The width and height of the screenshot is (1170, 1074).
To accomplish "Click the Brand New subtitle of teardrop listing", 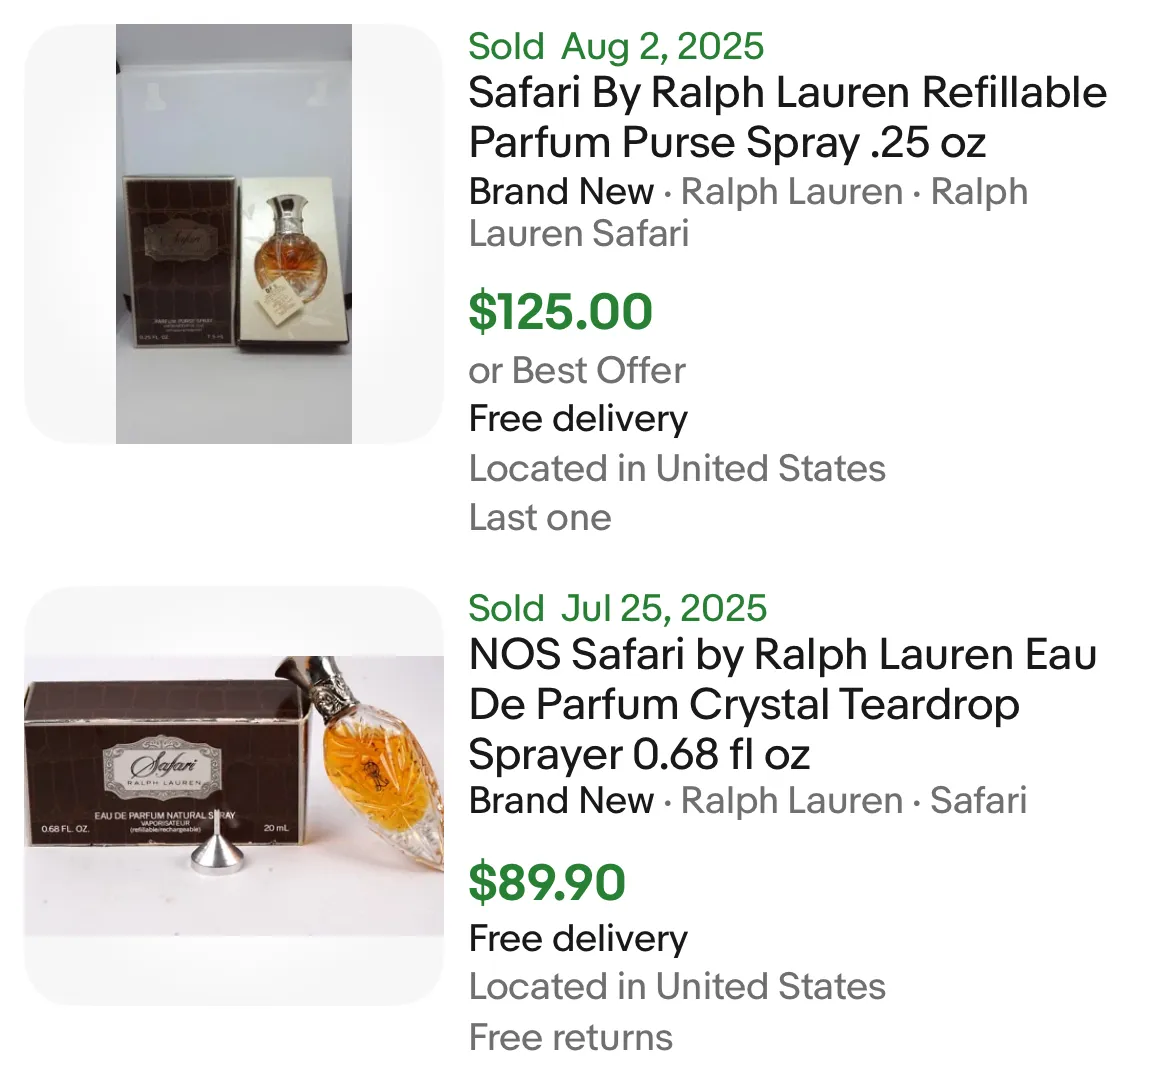I will point(561,800).
